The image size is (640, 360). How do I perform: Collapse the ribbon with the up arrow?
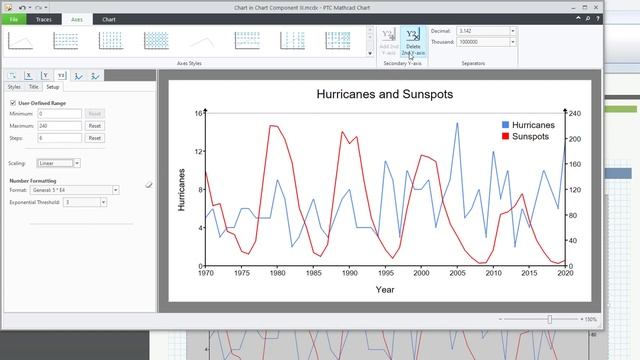[578, 19]
